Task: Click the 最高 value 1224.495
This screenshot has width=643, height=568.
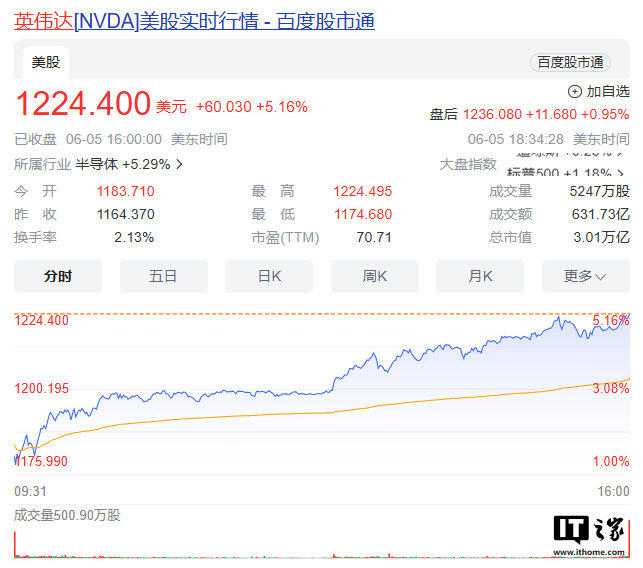Action: (x=363, y=192)
